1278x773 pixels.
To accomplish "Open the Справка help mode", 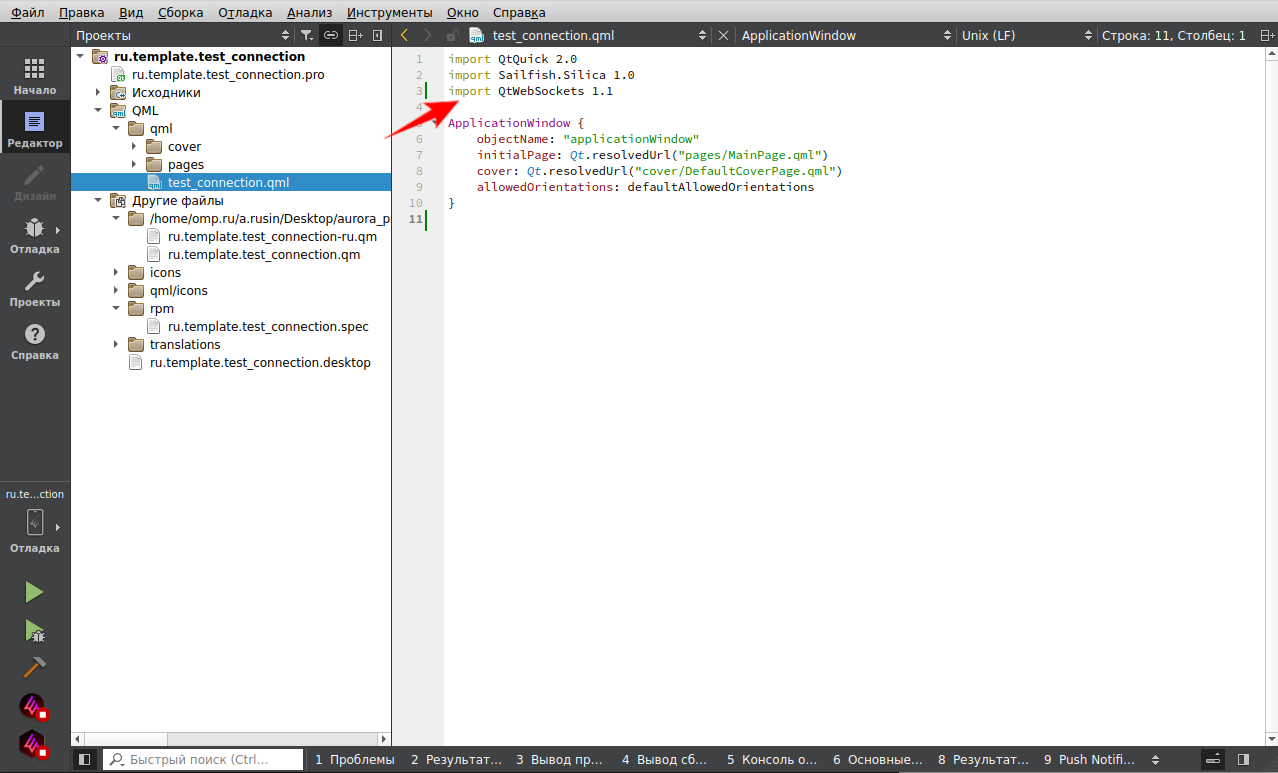I will [35, 341].
